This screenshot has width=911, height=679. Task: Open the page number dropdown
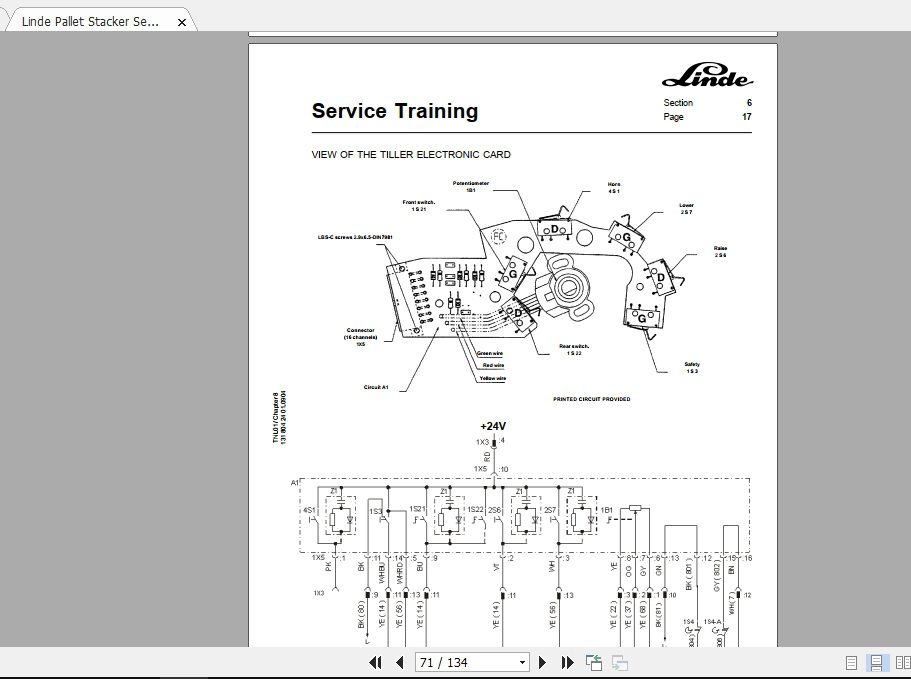click(x=524, y=662)
